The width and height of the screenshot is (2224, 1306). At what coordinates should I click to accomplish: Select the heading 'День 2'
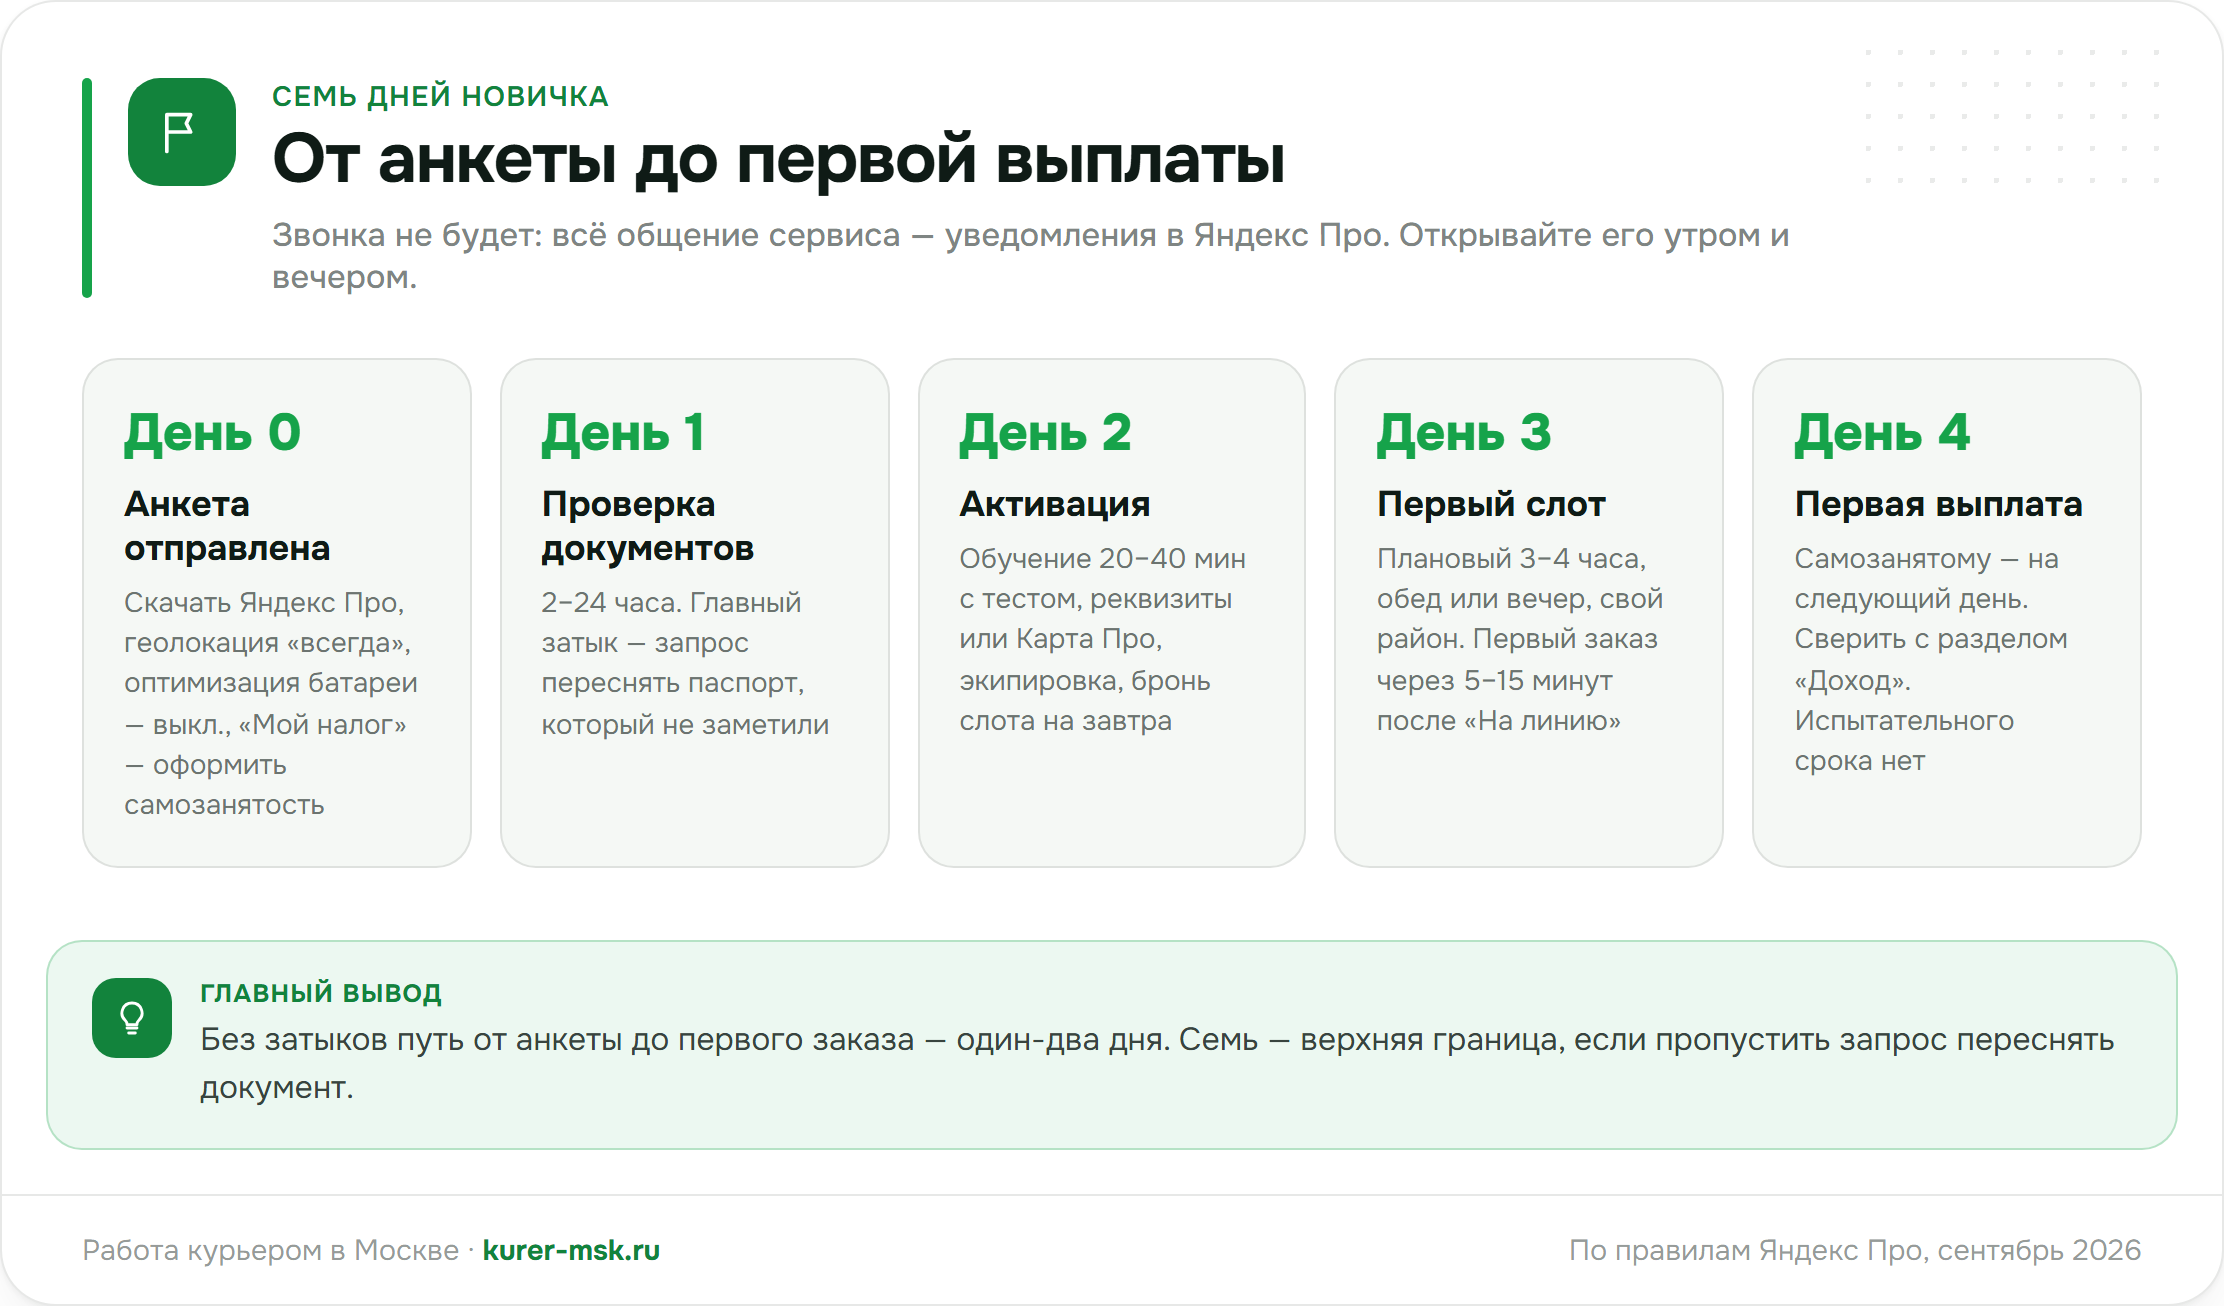click(1045, 433)
